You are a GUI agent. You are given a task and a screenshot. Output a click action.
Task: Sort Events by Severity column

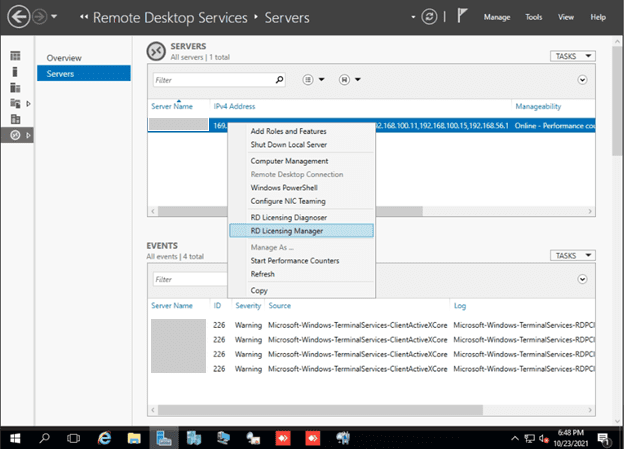(x=248, y=306)
